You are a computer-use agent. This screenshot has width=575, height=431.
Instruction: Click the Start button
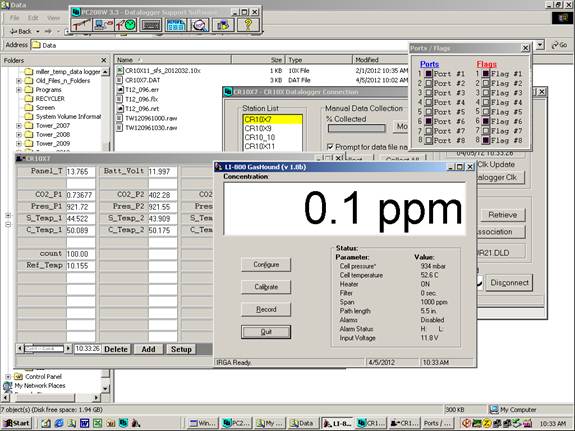click(17, 423)
